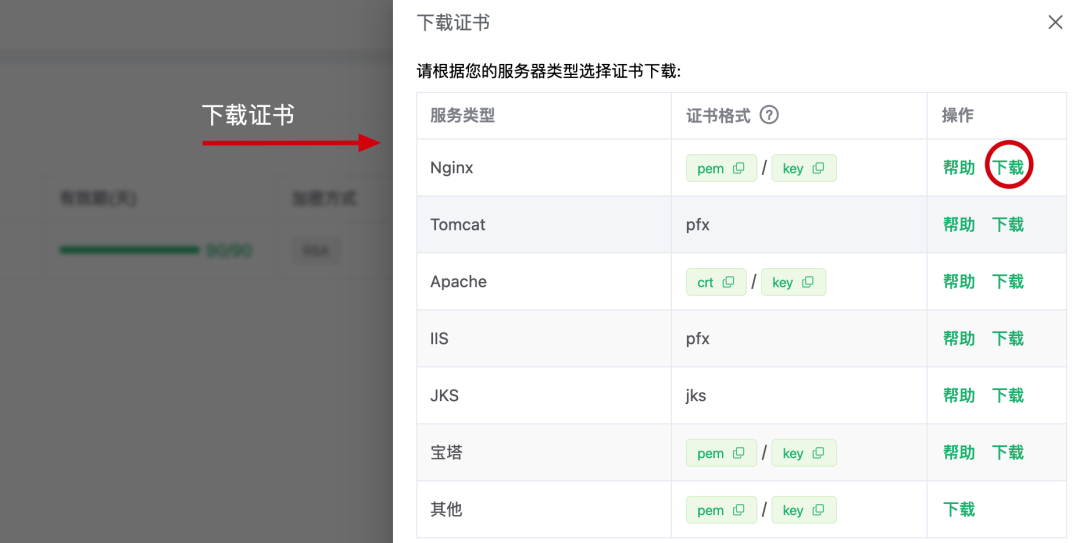Screen dimensions: 1080x543
Task: Download the Tomcat certificate via 下载
Action: tap(1008, 225)
